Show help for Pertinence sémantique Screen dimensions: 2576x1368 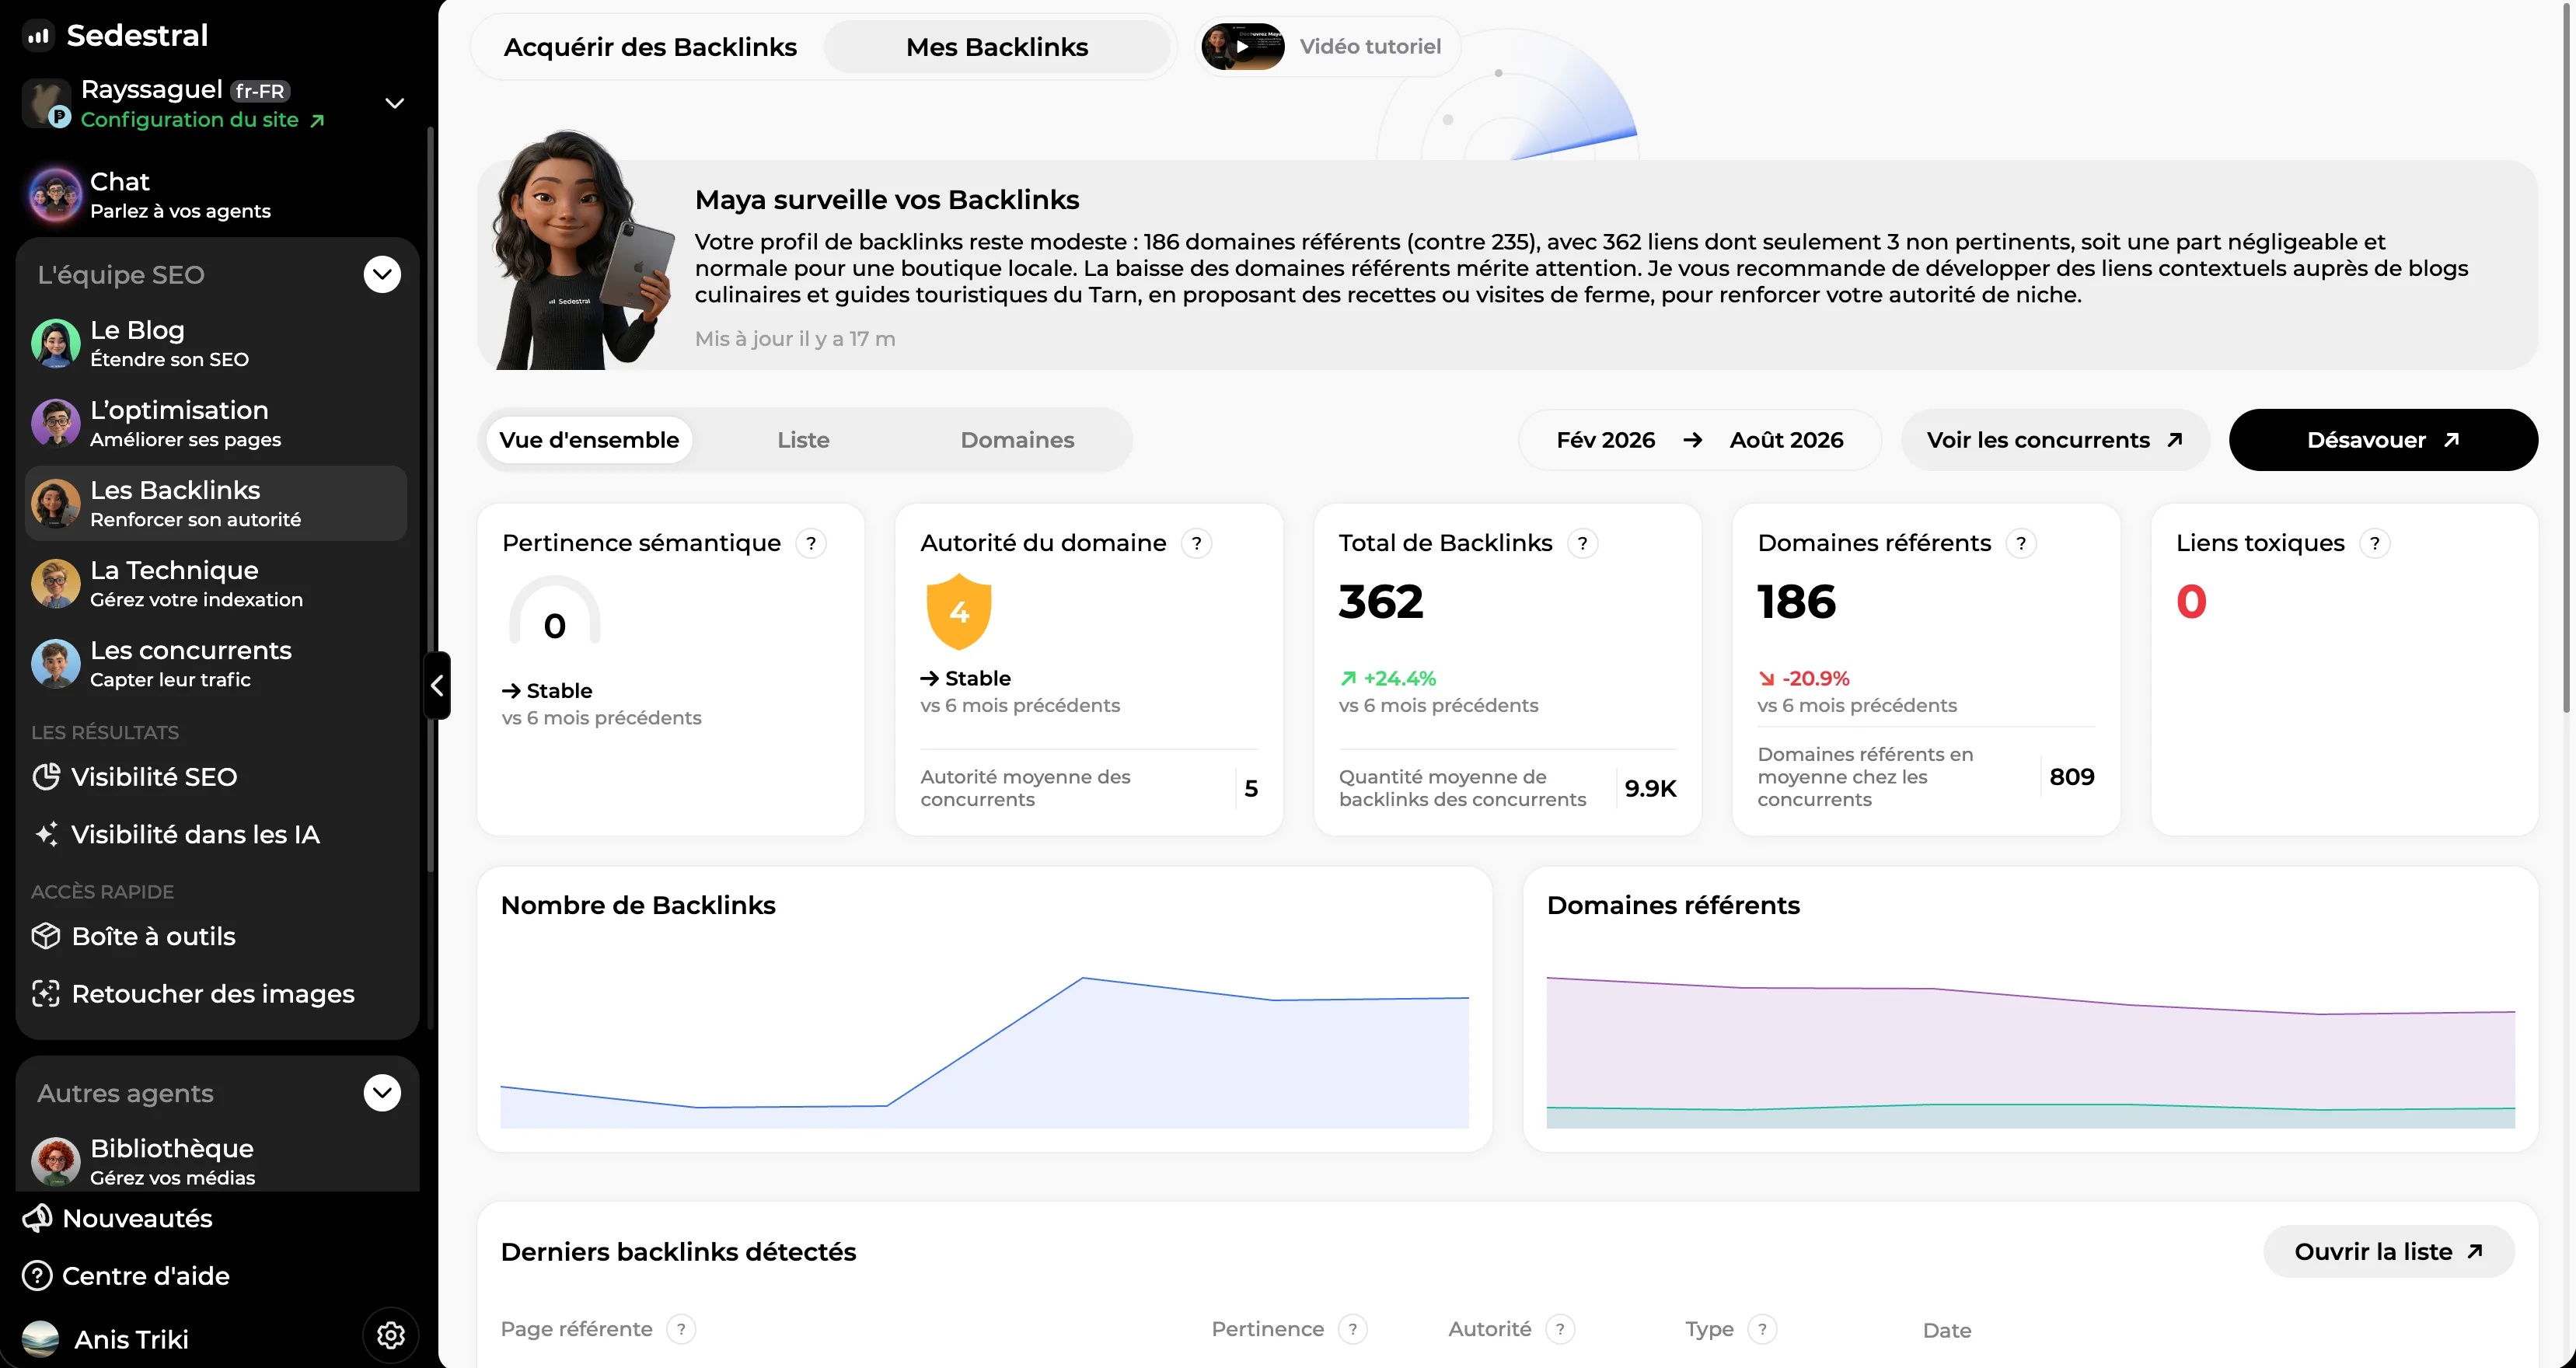[x=811, y=543]
